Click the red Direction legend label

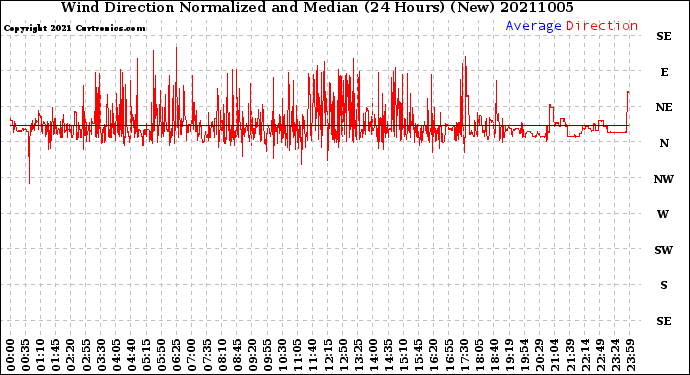tap(602, 26)
